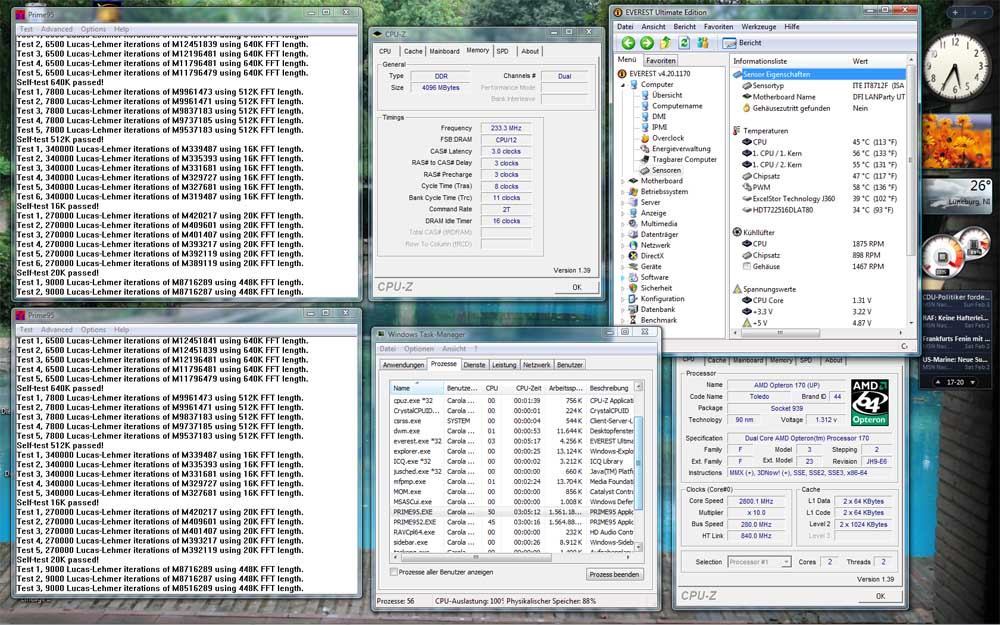
Task: Expand the Server node in EVEREST
Action: [x=623, y=202]
